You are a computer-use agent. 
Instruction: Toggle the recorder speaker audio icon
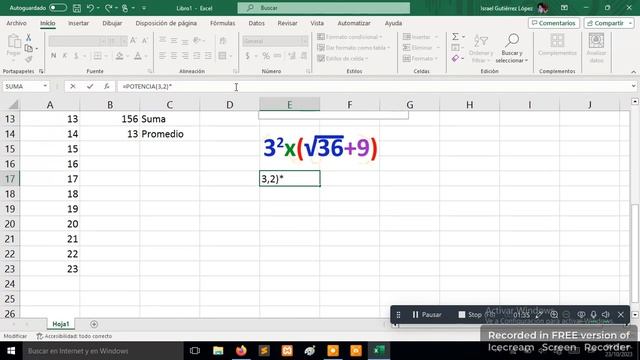pos(606,315)
